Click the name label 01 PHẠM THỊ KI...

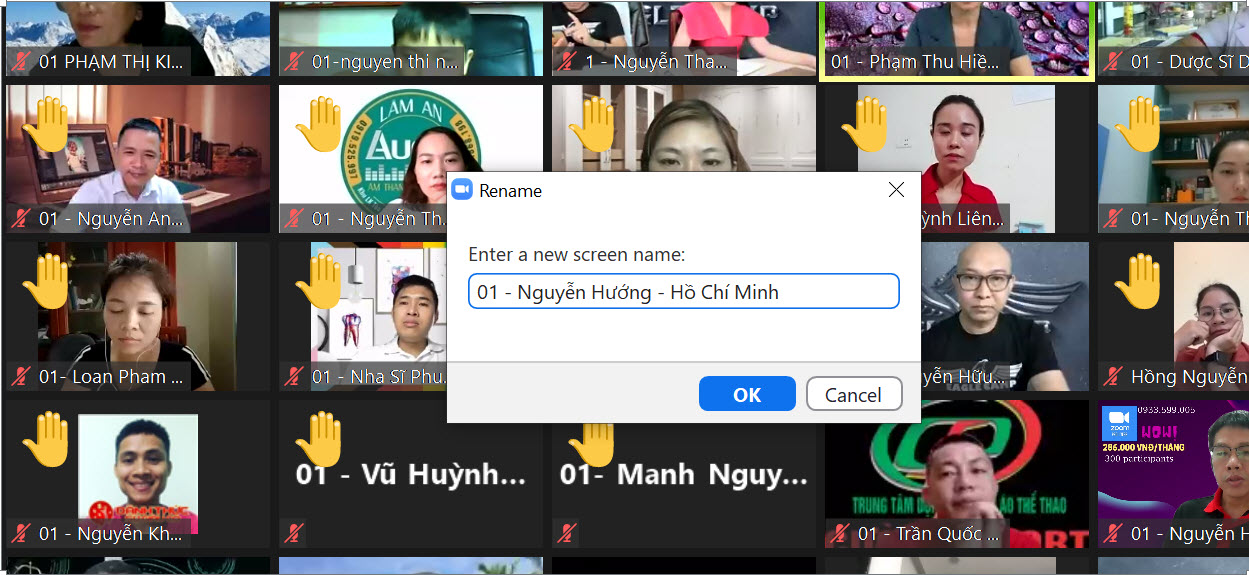tap(111, 62)
